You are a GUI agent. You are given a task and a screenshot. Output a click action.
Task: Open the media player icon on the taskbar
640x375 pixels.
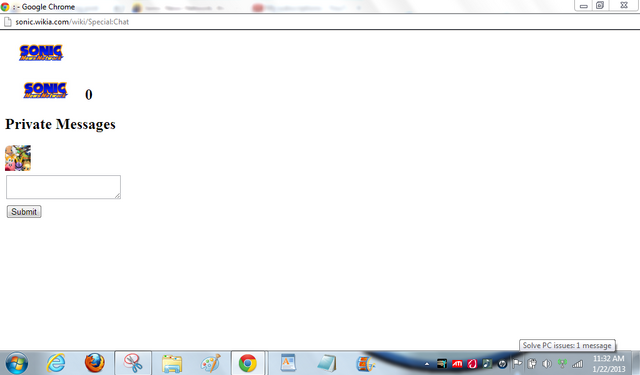click(x=365, y=363)
